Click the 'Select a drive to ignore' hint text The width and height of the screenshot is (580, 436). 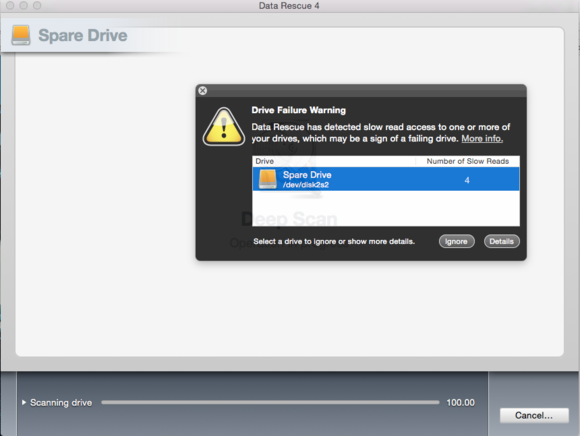tap(334, 241)
